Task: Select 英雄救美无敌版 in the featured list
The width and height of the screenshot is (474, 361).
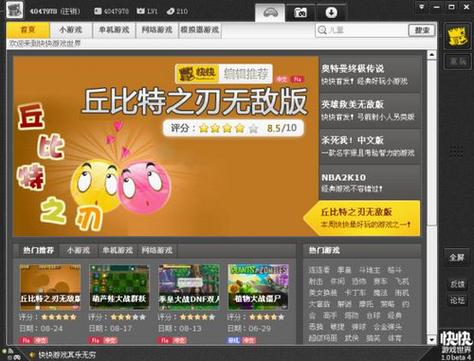Action: click(370, 110)
